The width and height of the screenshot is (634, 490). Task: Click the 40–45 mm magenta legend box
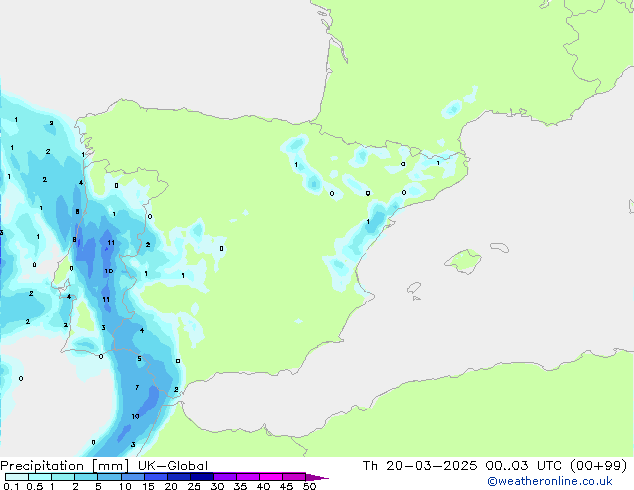(271, 477)
